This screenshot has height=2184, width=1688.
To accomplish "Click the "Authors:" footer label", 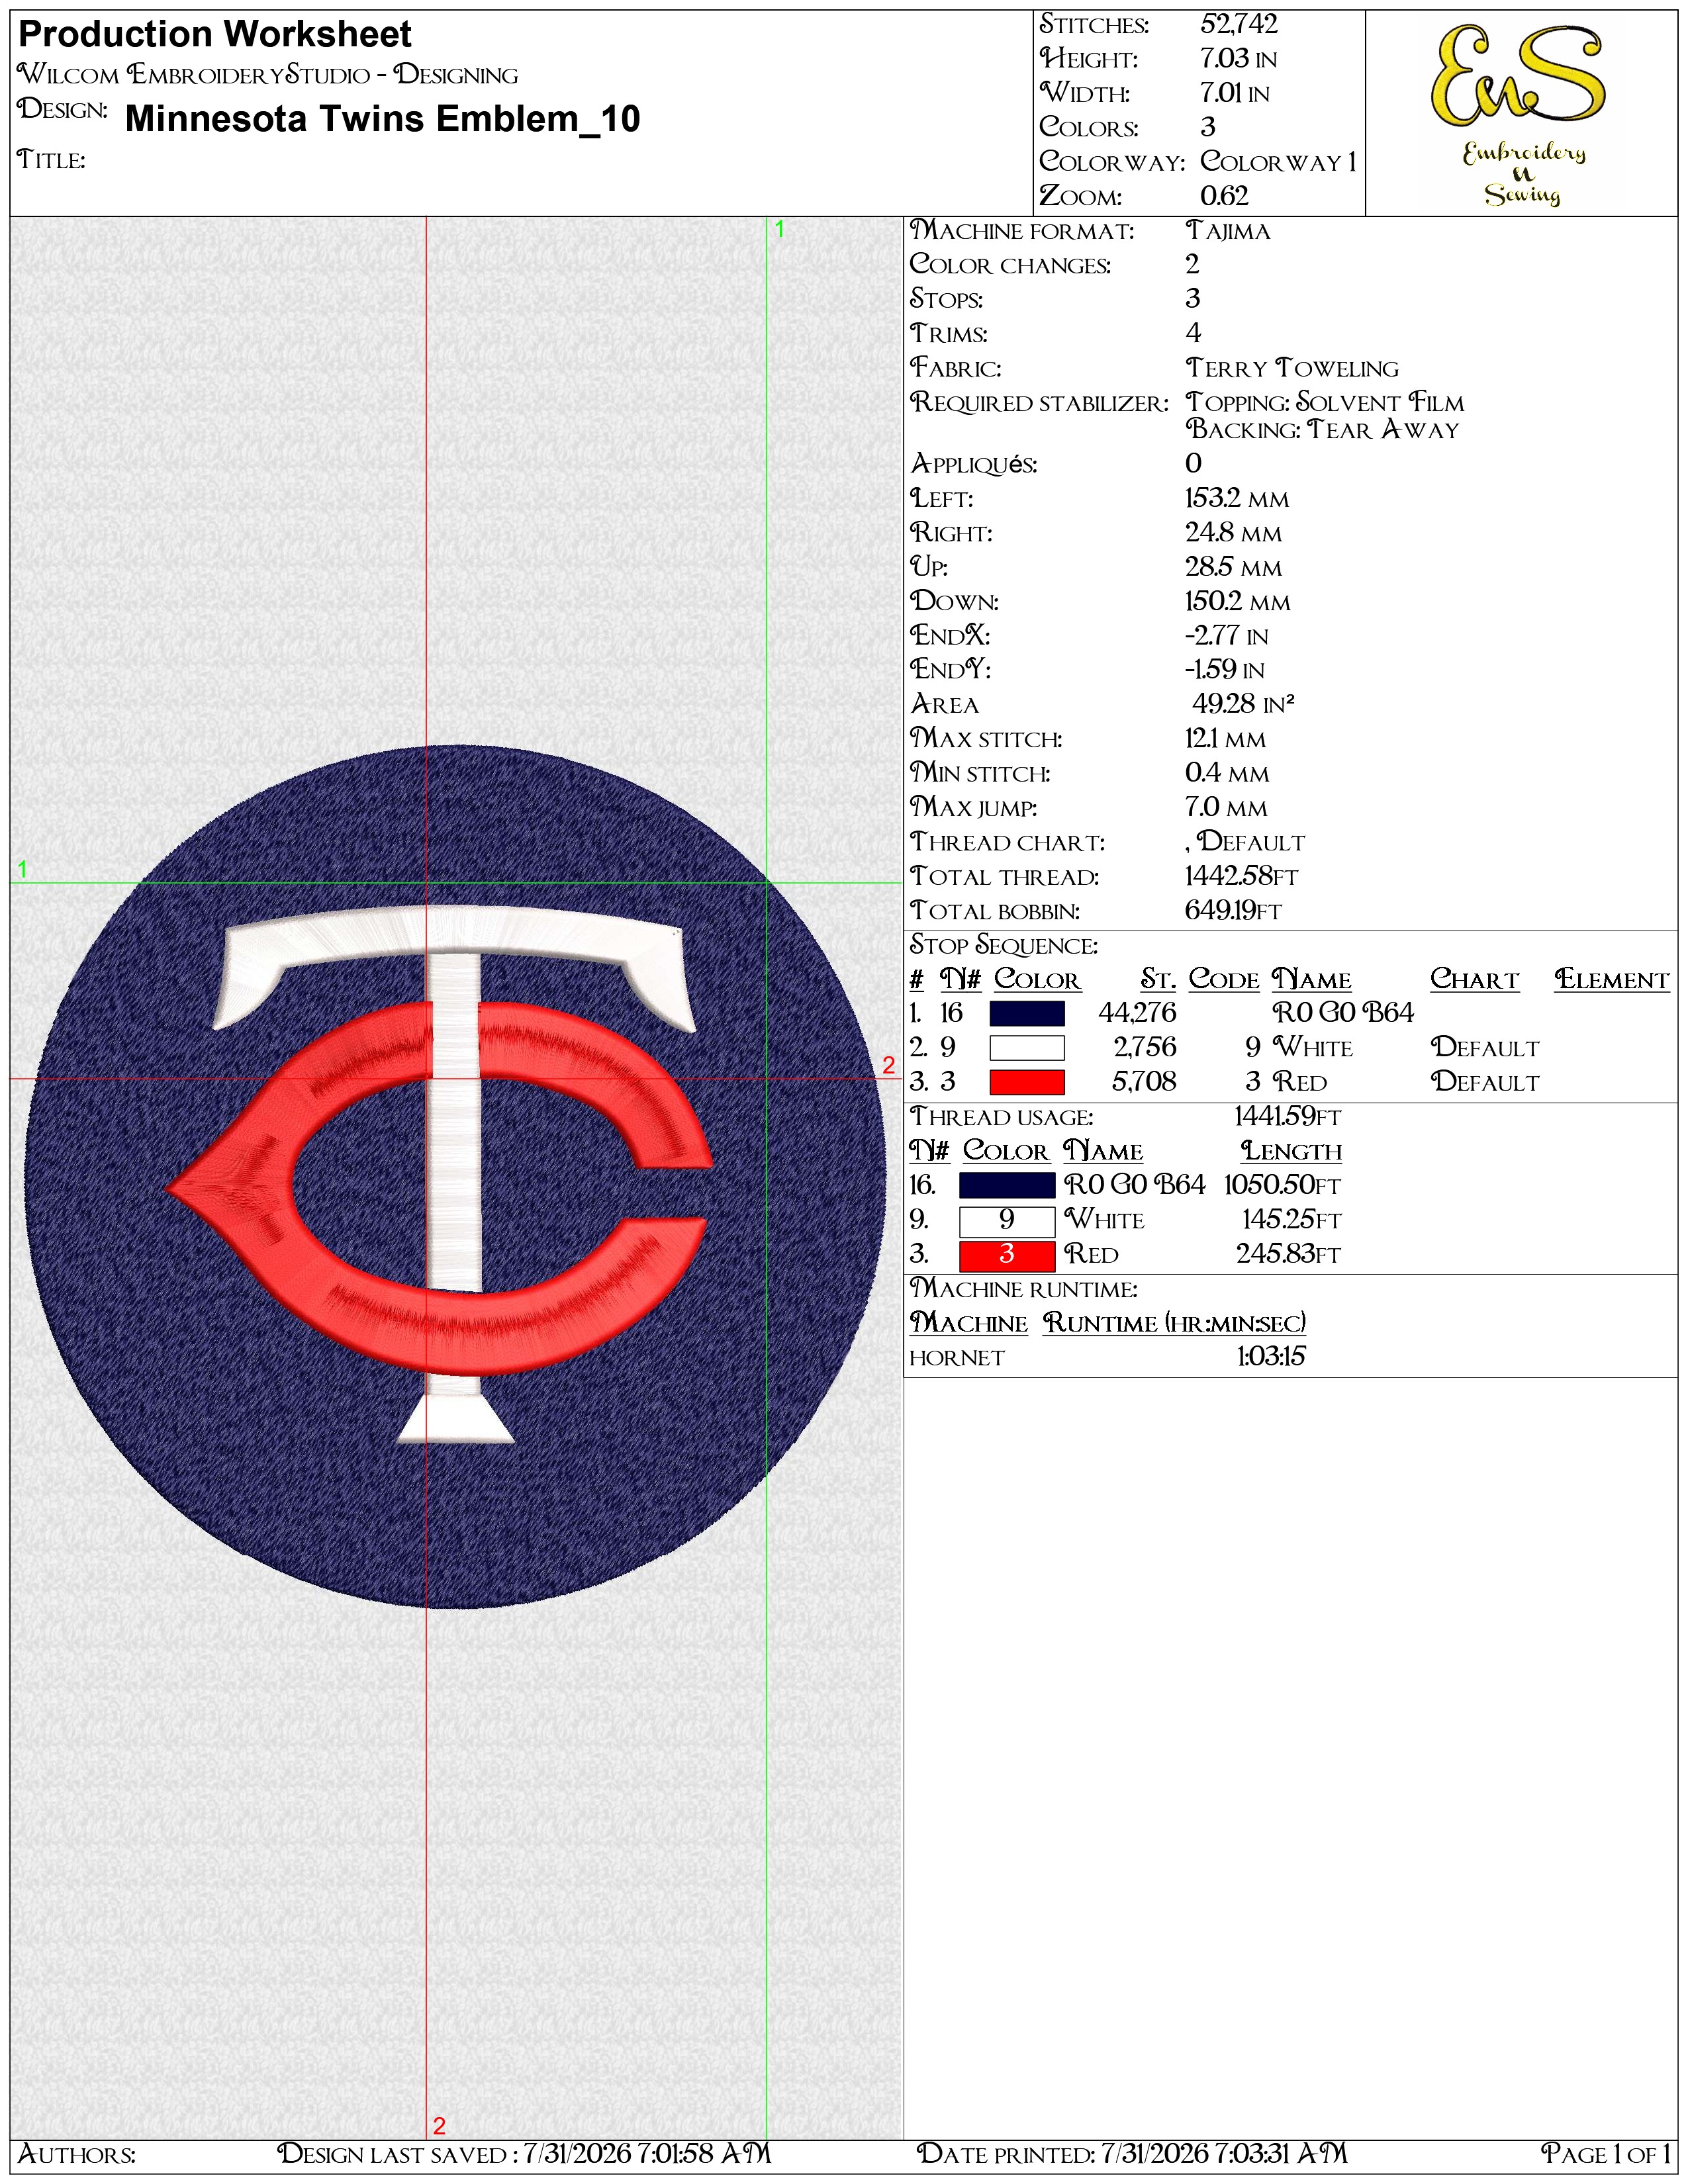I will 76,2154.
